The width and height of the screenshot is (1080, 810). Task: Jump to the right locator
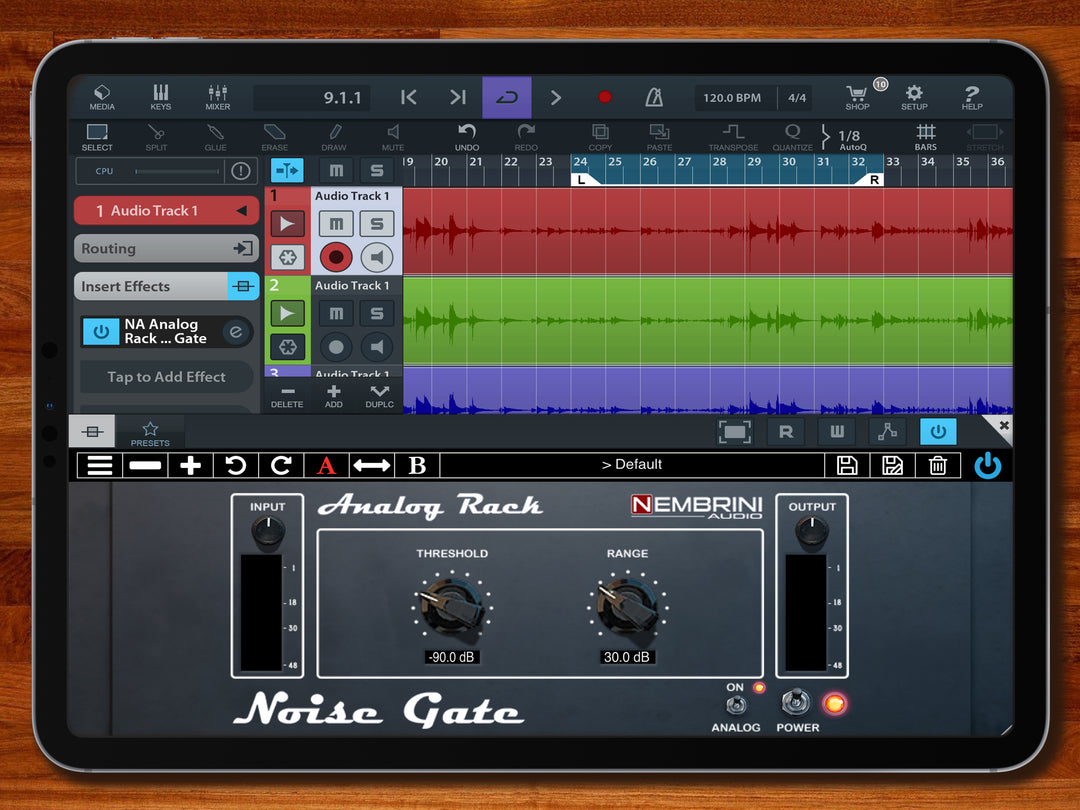[458, 97]
